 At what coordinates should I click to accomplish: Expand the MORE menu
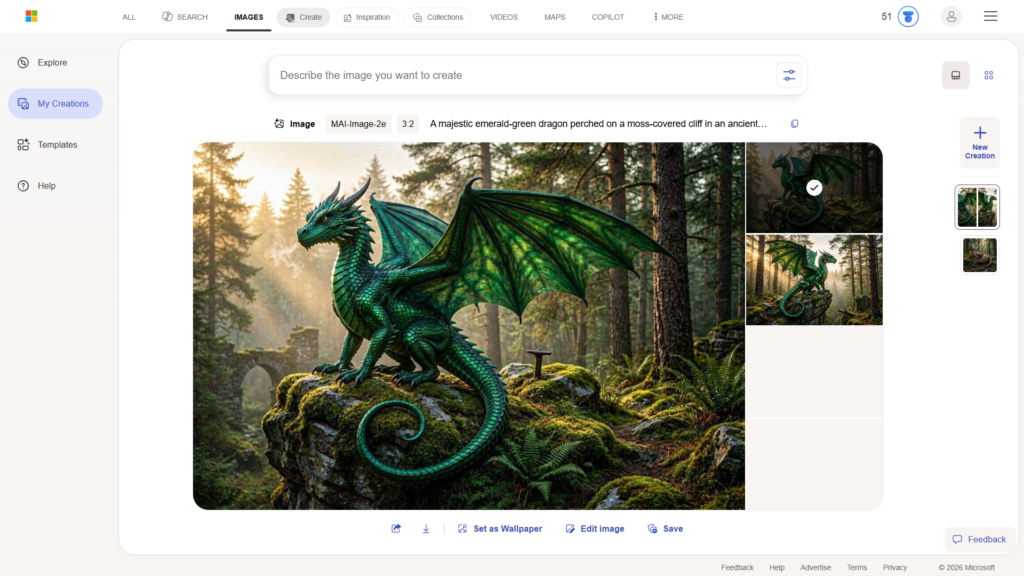pos(668,17)
